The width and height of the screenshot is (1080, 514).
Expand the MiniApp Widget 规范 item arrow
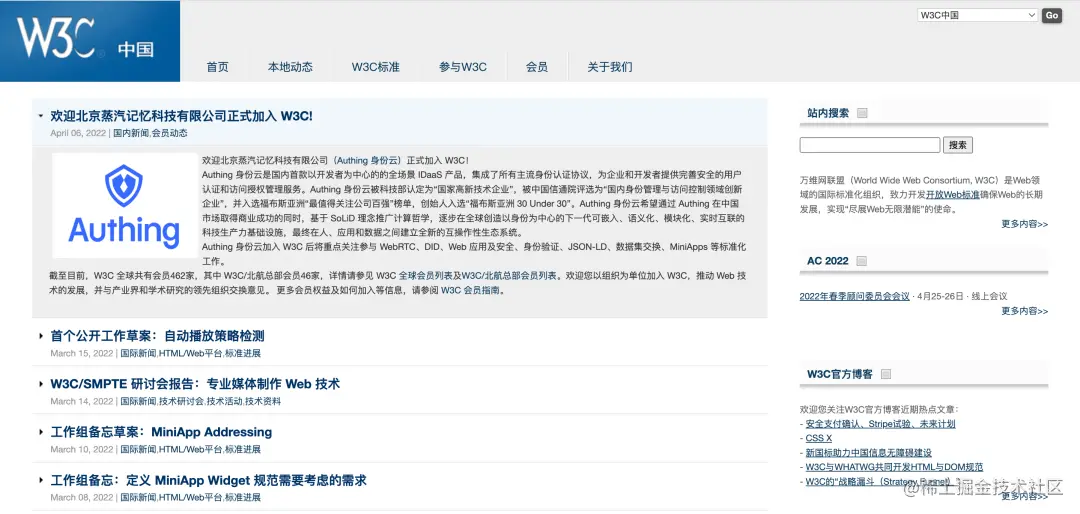41,481
